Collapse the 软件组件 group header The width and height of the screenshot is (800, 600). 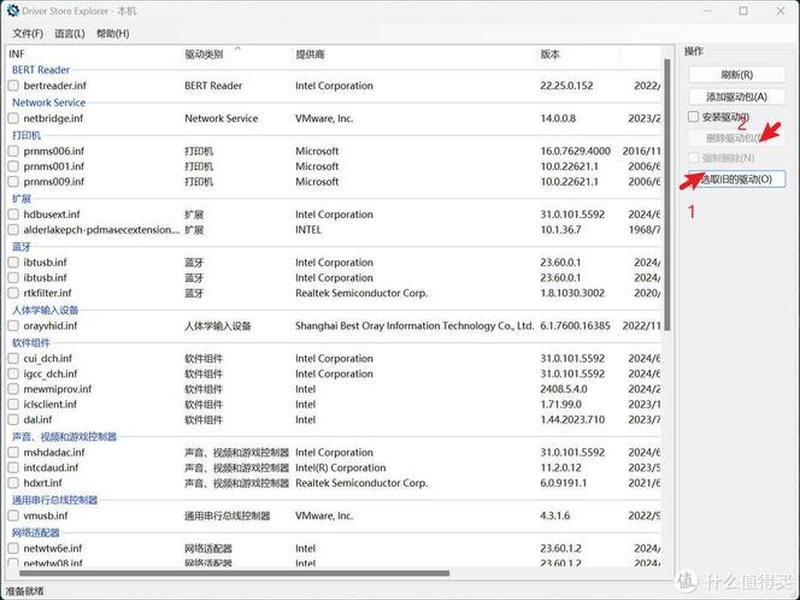click(31, 342)
